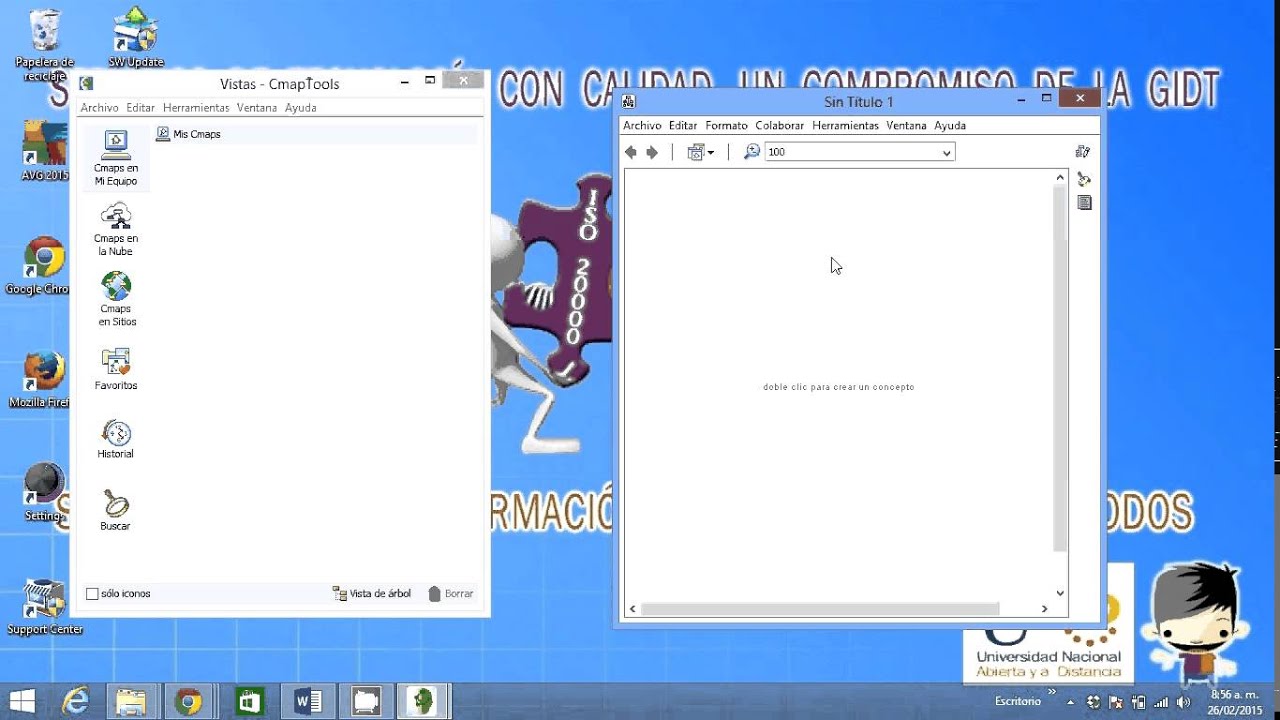Click the horizontal scrollbar right arrow

tap(1044, 608)
